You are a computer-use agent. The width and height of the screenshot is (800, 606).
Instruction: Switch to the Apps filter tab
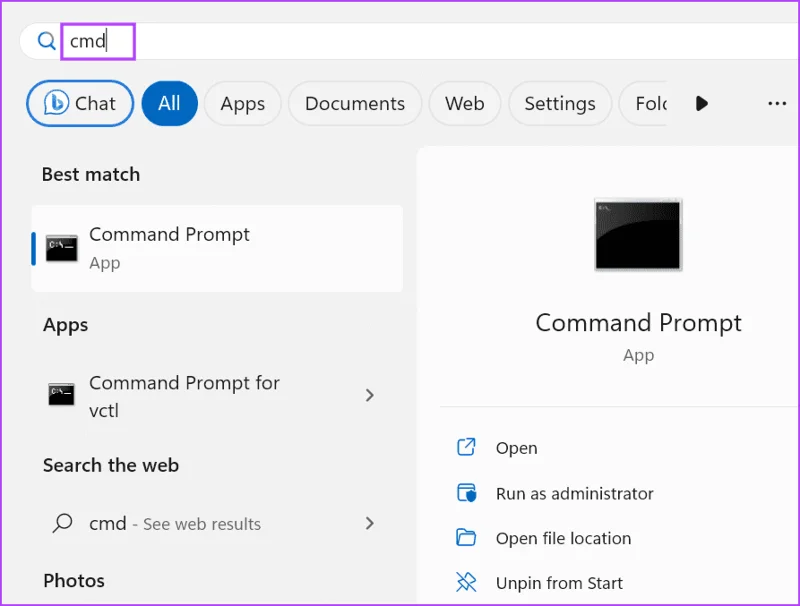click(243, 104)
